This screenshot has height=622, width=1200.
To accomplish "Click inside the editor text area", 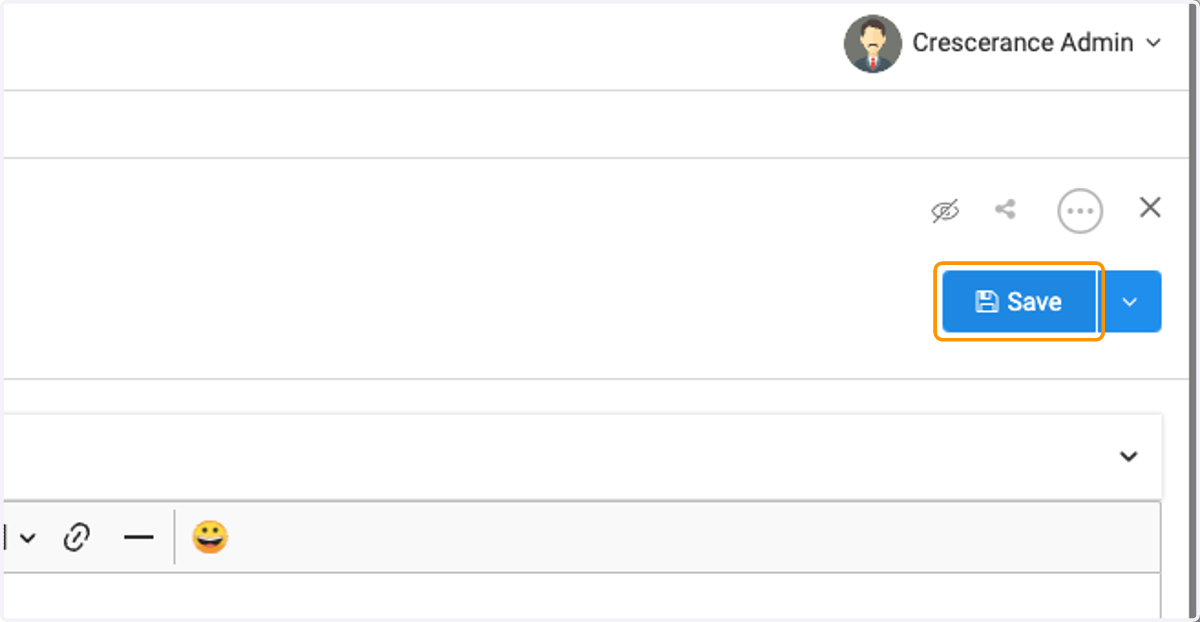I will (x=580, y=596).
